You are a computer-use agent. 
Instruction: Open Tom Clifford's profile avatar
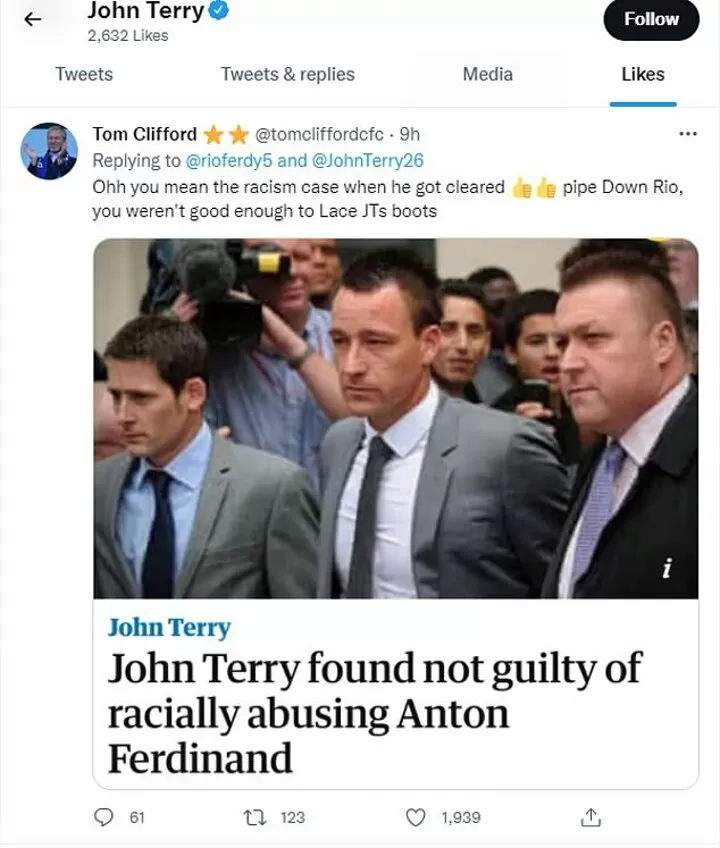coord(48,148)
